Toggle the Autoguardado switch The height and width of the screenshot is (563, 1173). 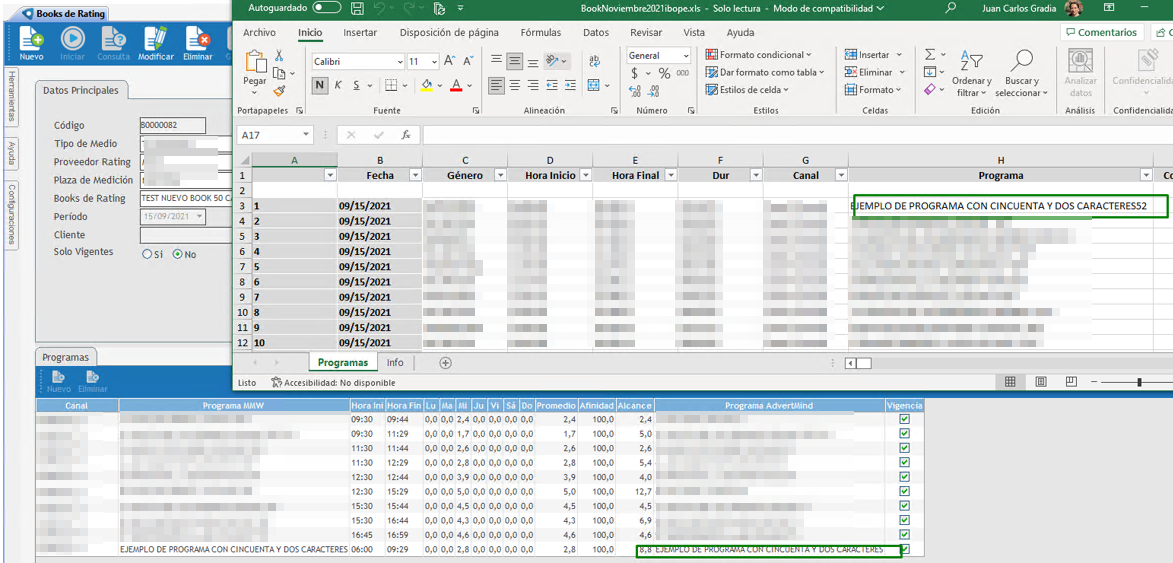(327, 8)
